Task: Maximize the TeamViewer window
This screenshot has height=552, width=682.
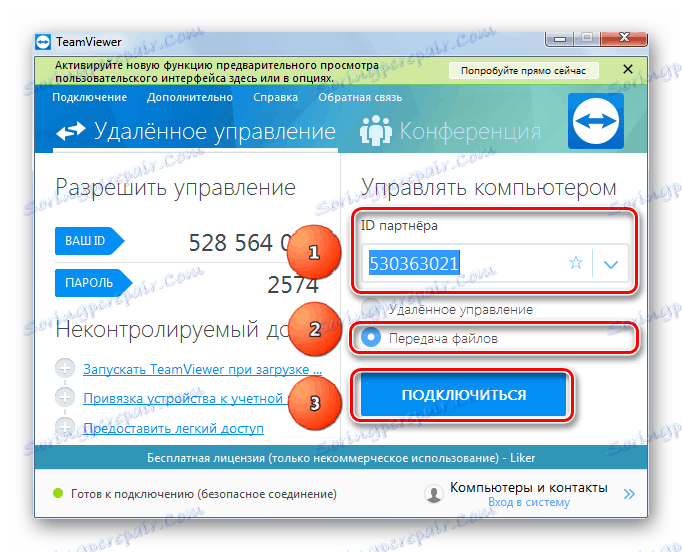Action: point(586,38)
